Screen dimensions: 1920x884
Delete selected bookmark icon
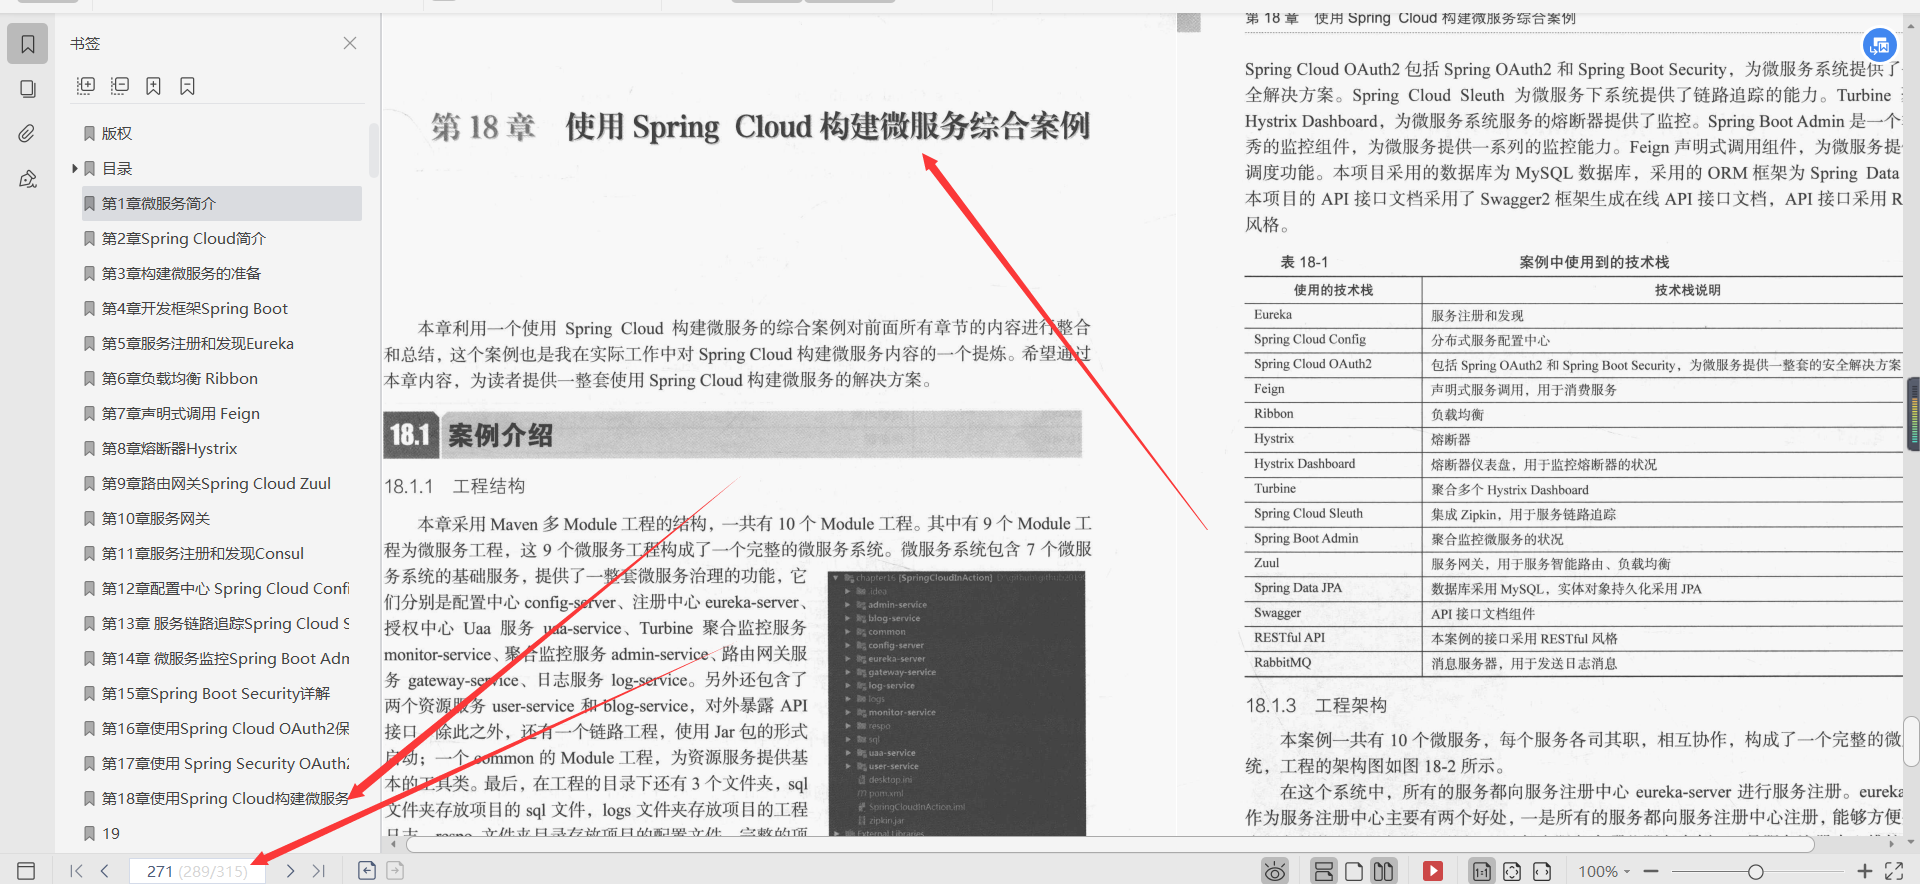(187, 86)
